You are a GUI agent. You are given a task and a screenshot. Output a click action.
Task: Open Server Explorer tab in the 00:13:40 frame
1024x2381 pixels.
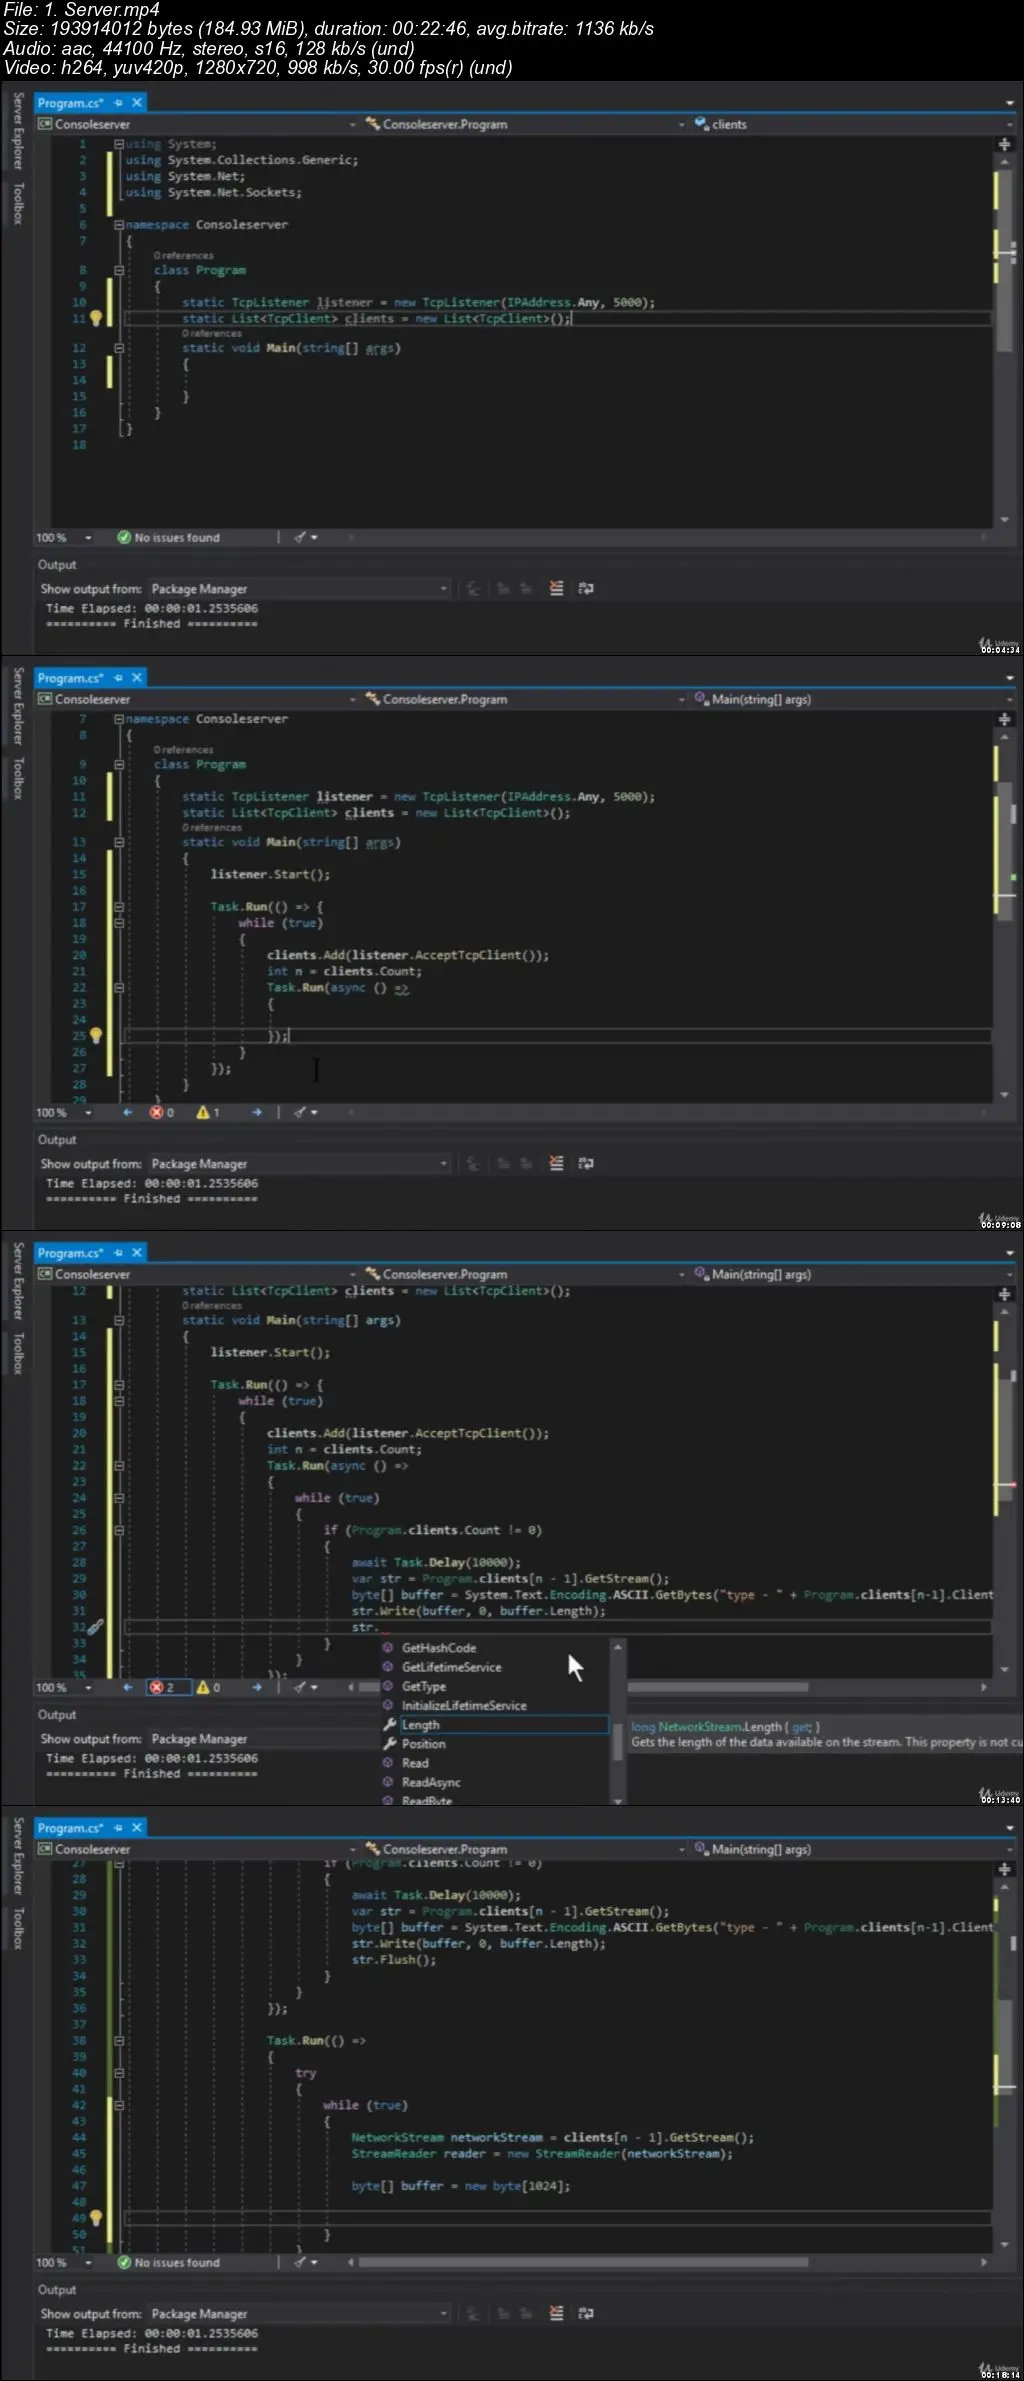pyautogui.click(x=17, y=1280)
